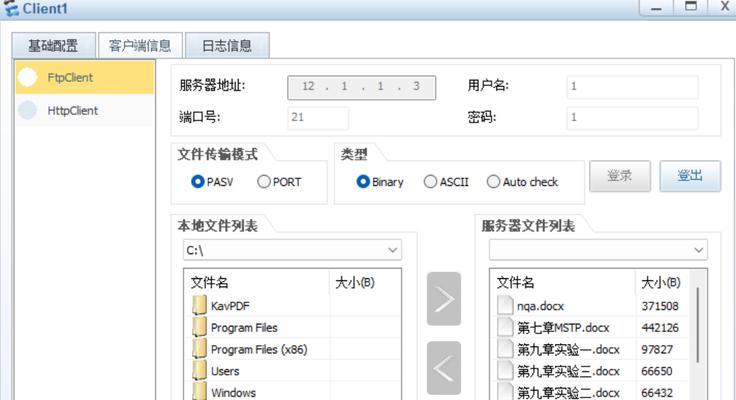Screen dimensions: 736x400
Task: Switch to the 基础配置 tab
Action: coord(54,46)
